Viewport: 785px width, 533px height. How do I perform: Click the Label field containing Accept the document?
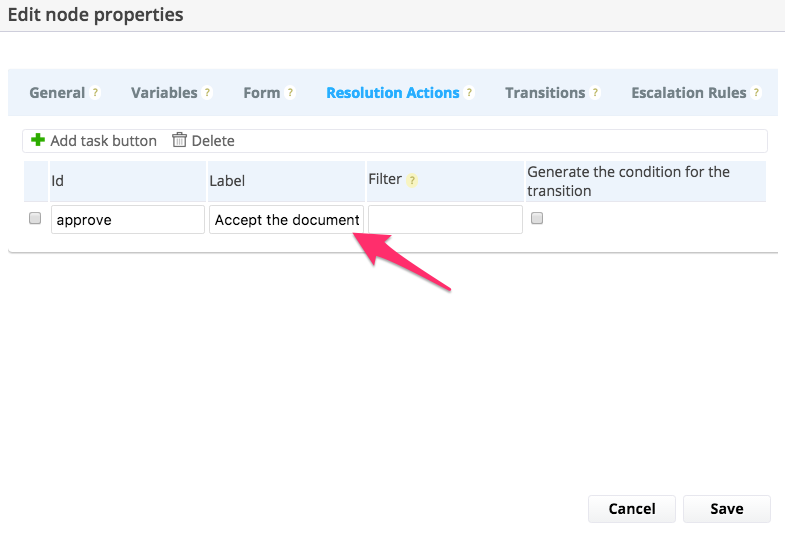click(x=286, y=219)
